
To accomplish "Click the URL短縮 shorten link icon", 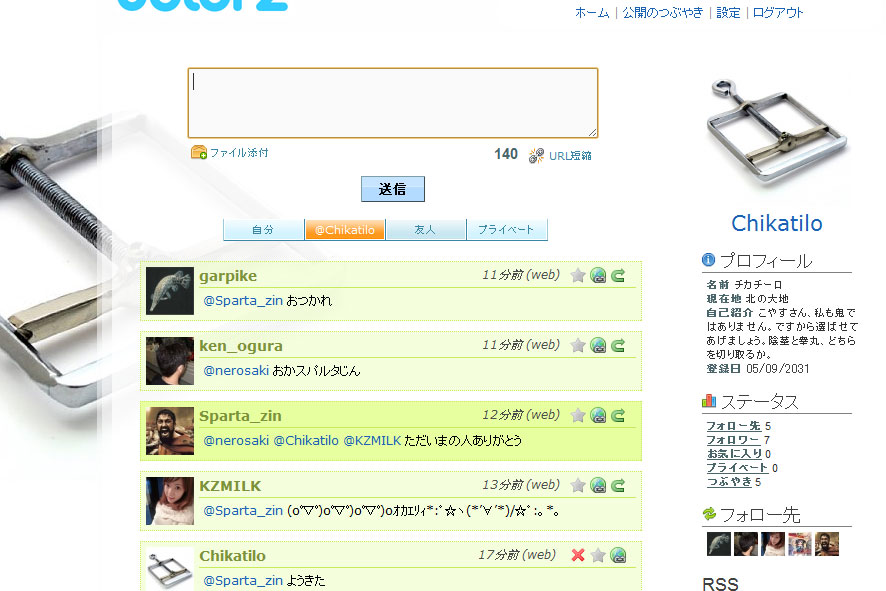I will 537,155.
